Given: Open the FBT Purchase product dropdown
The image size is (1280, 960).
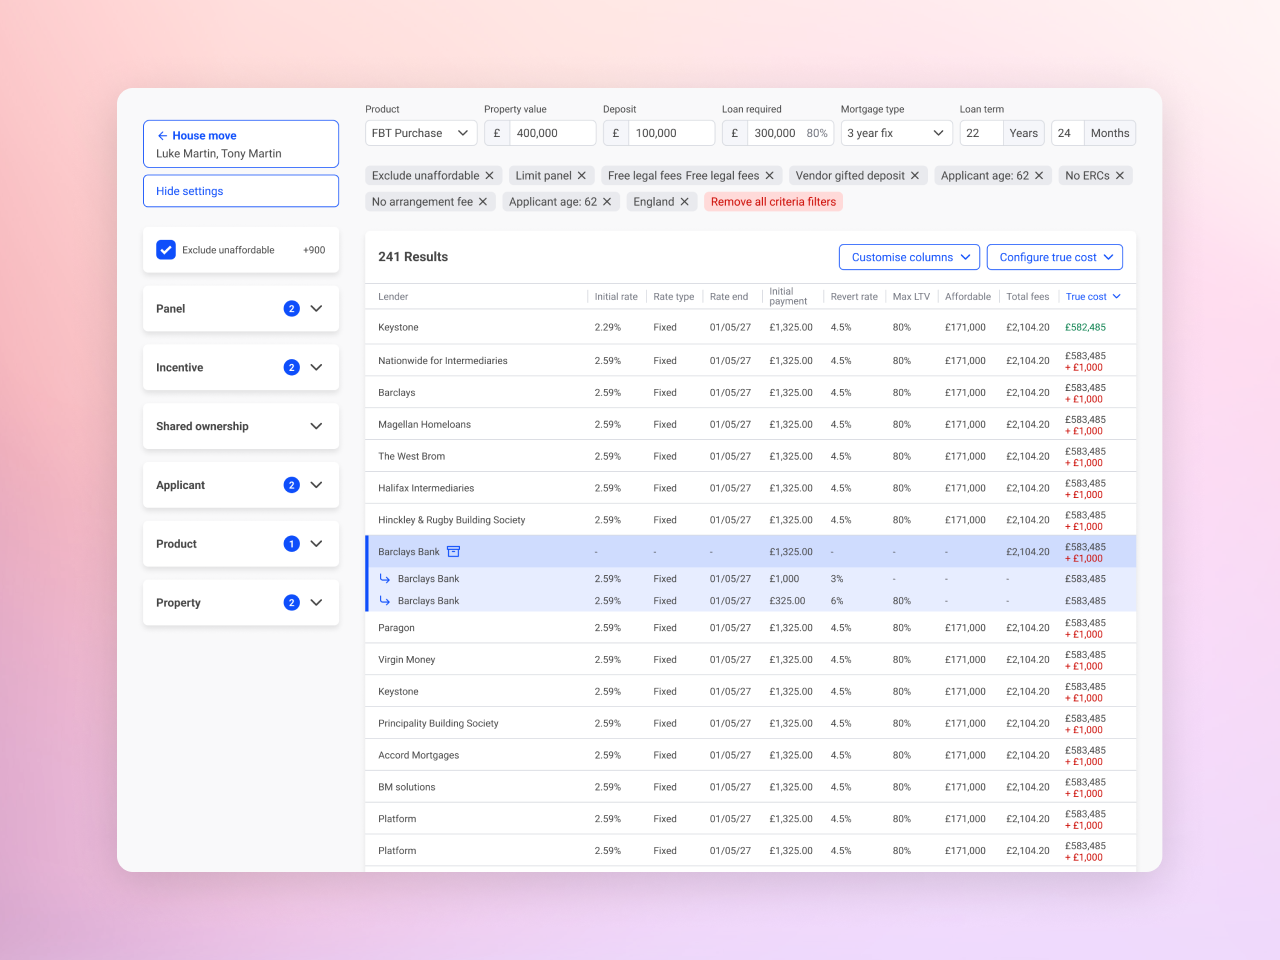Looking at the screenshot, I should click(x=420, y=132).
